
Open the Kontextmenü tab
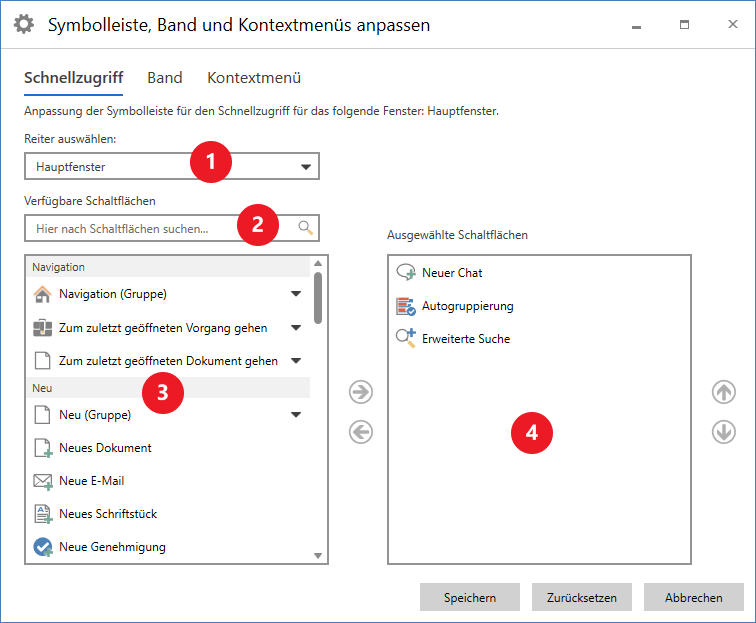[x=254, y=78]
